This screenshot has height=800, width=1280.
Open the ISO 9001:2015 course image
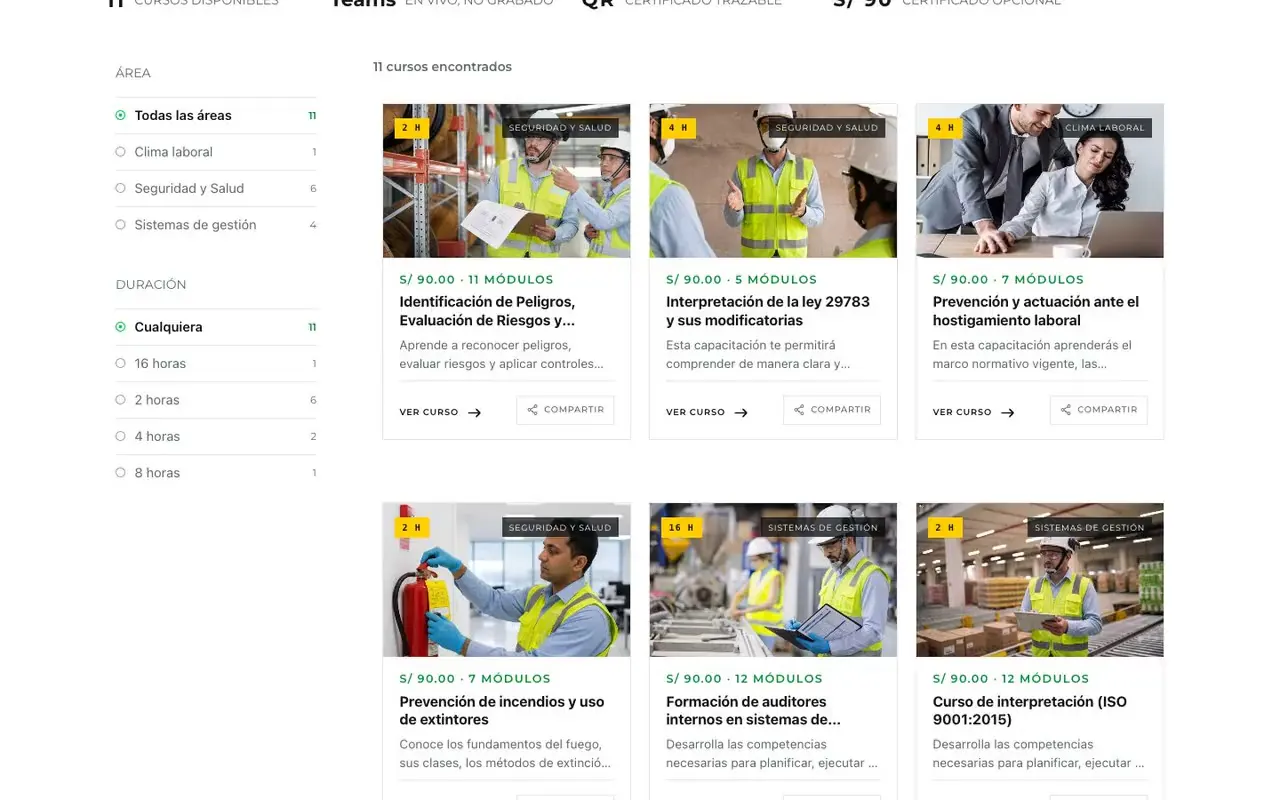tap(1040, 580)
